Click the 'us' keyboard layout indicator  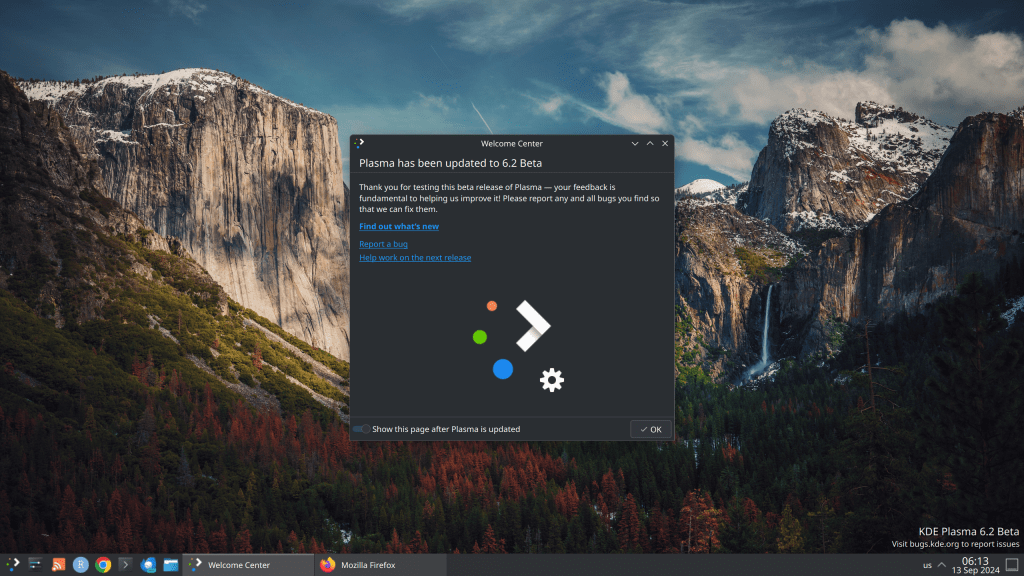pos(927,566)
